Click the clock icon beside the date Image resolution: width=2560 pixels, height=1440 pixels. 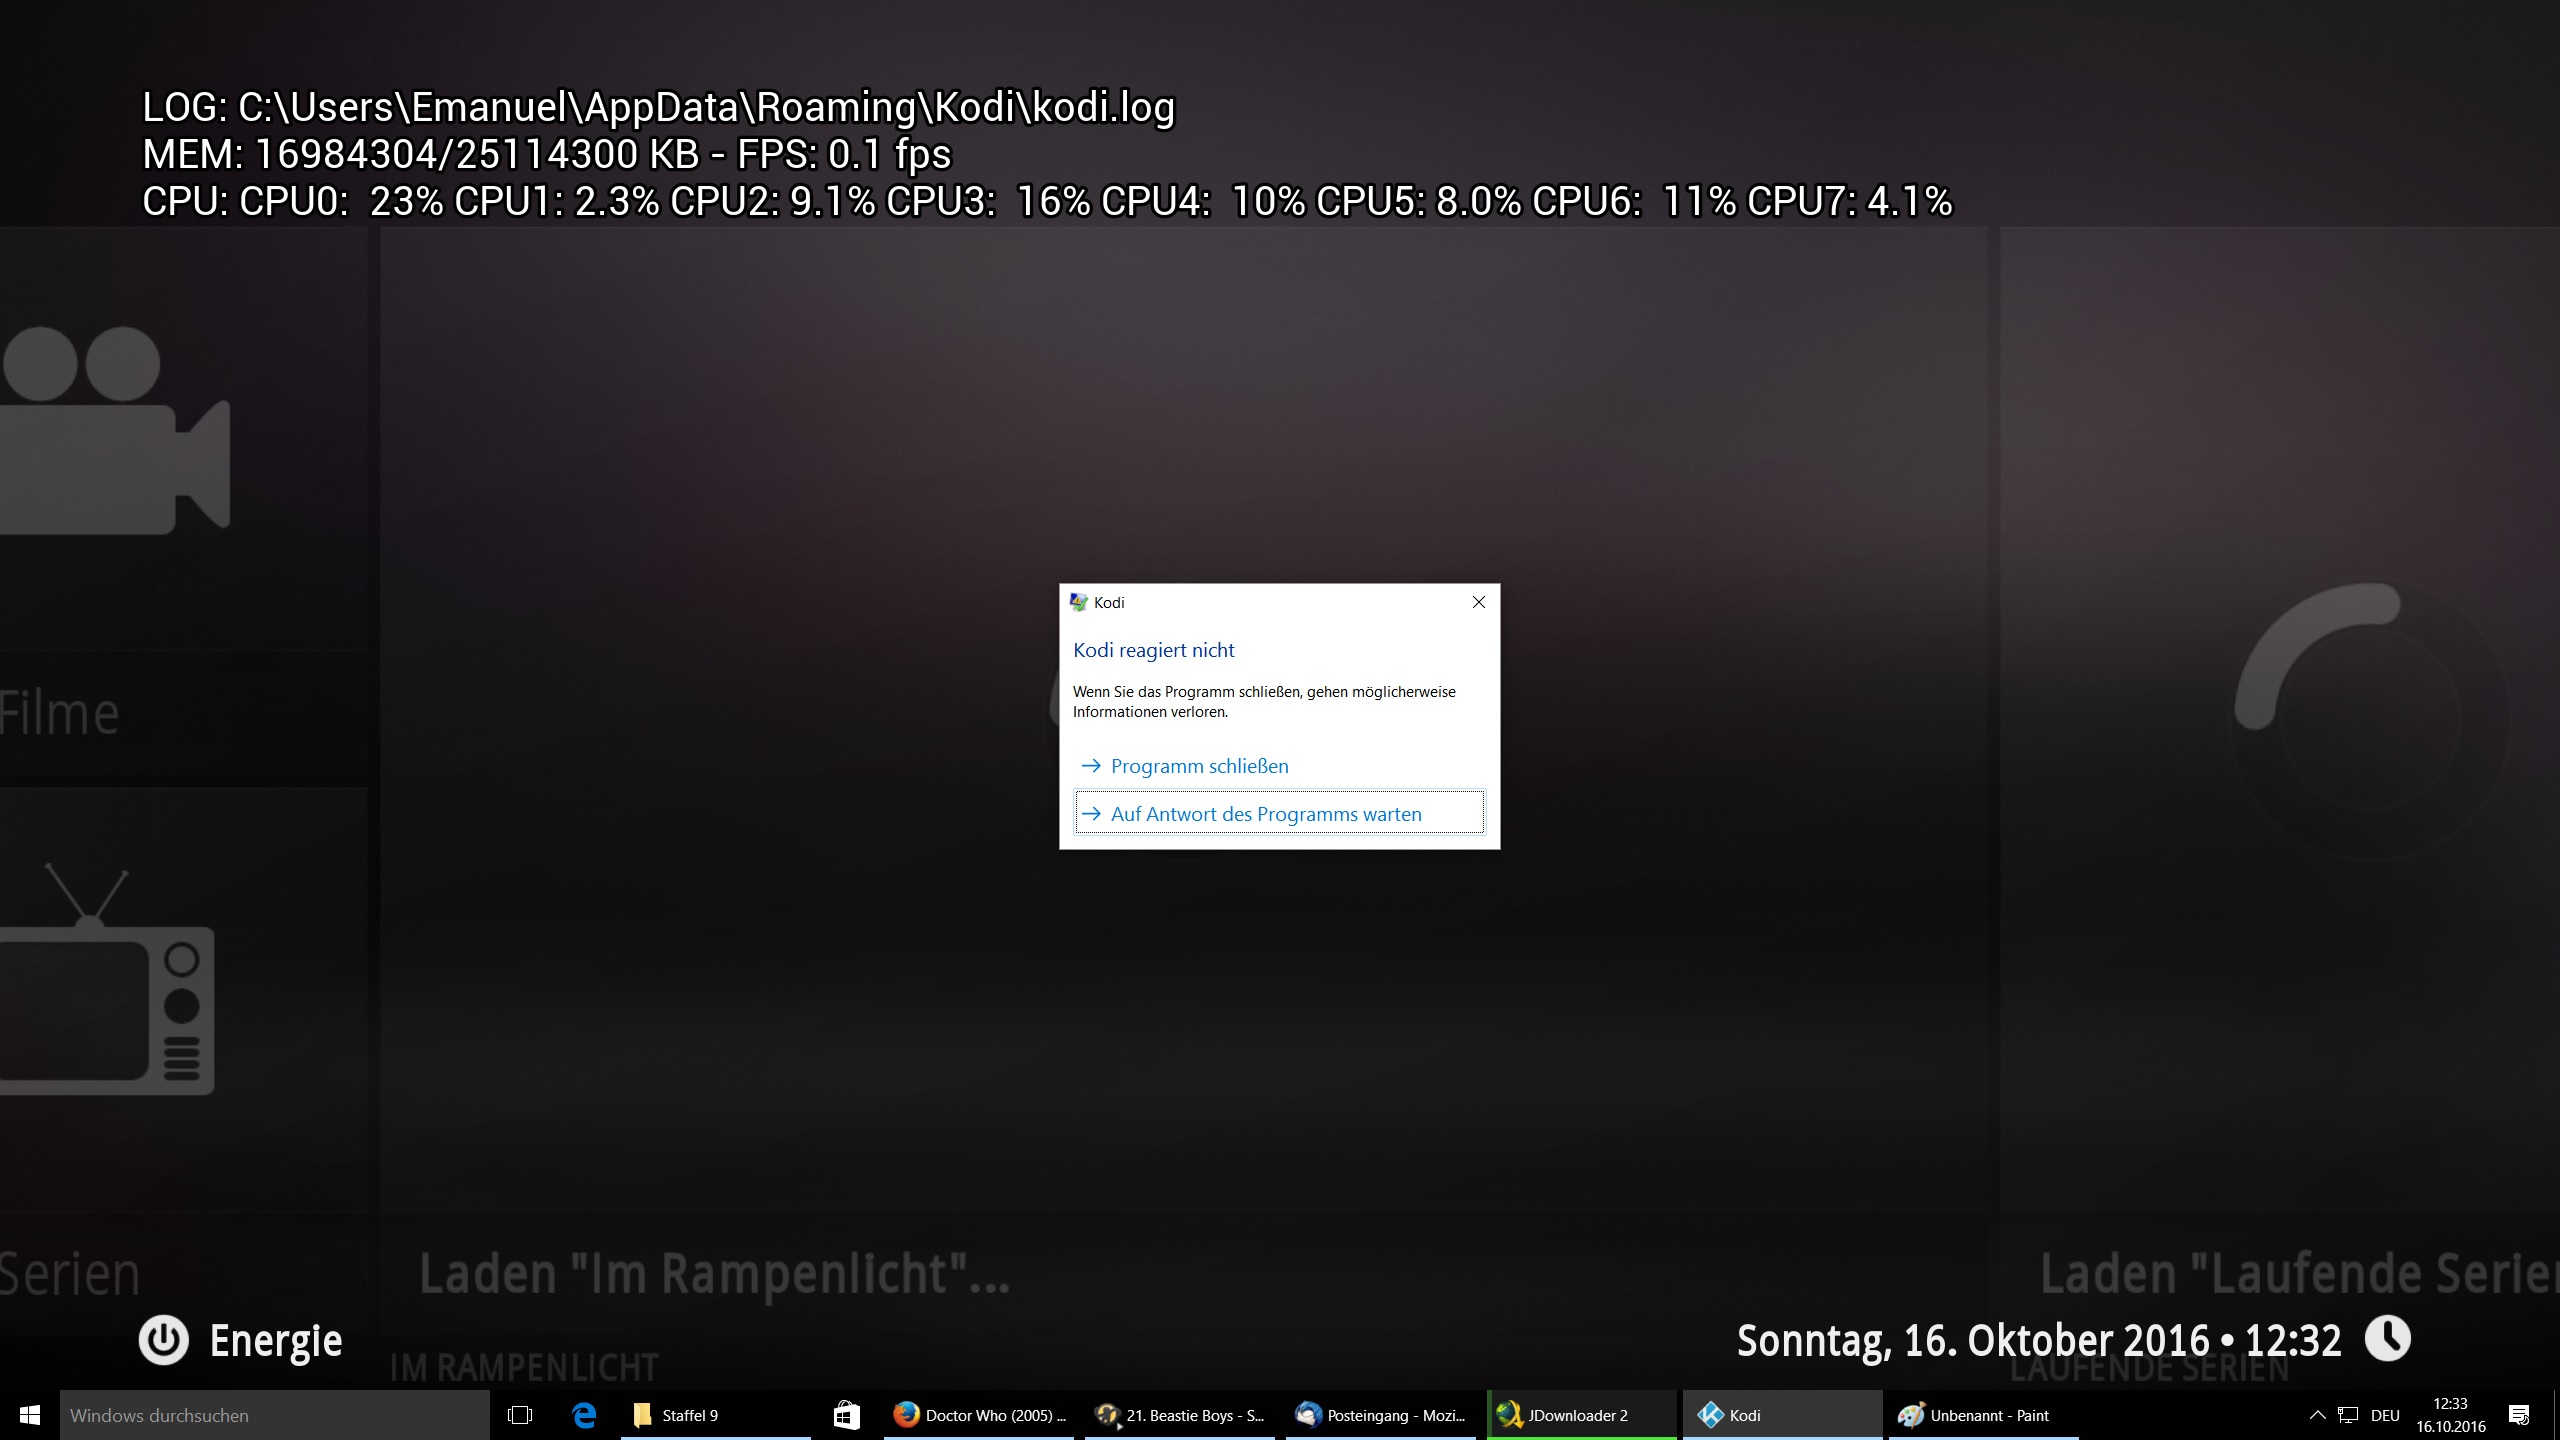2388,1339
